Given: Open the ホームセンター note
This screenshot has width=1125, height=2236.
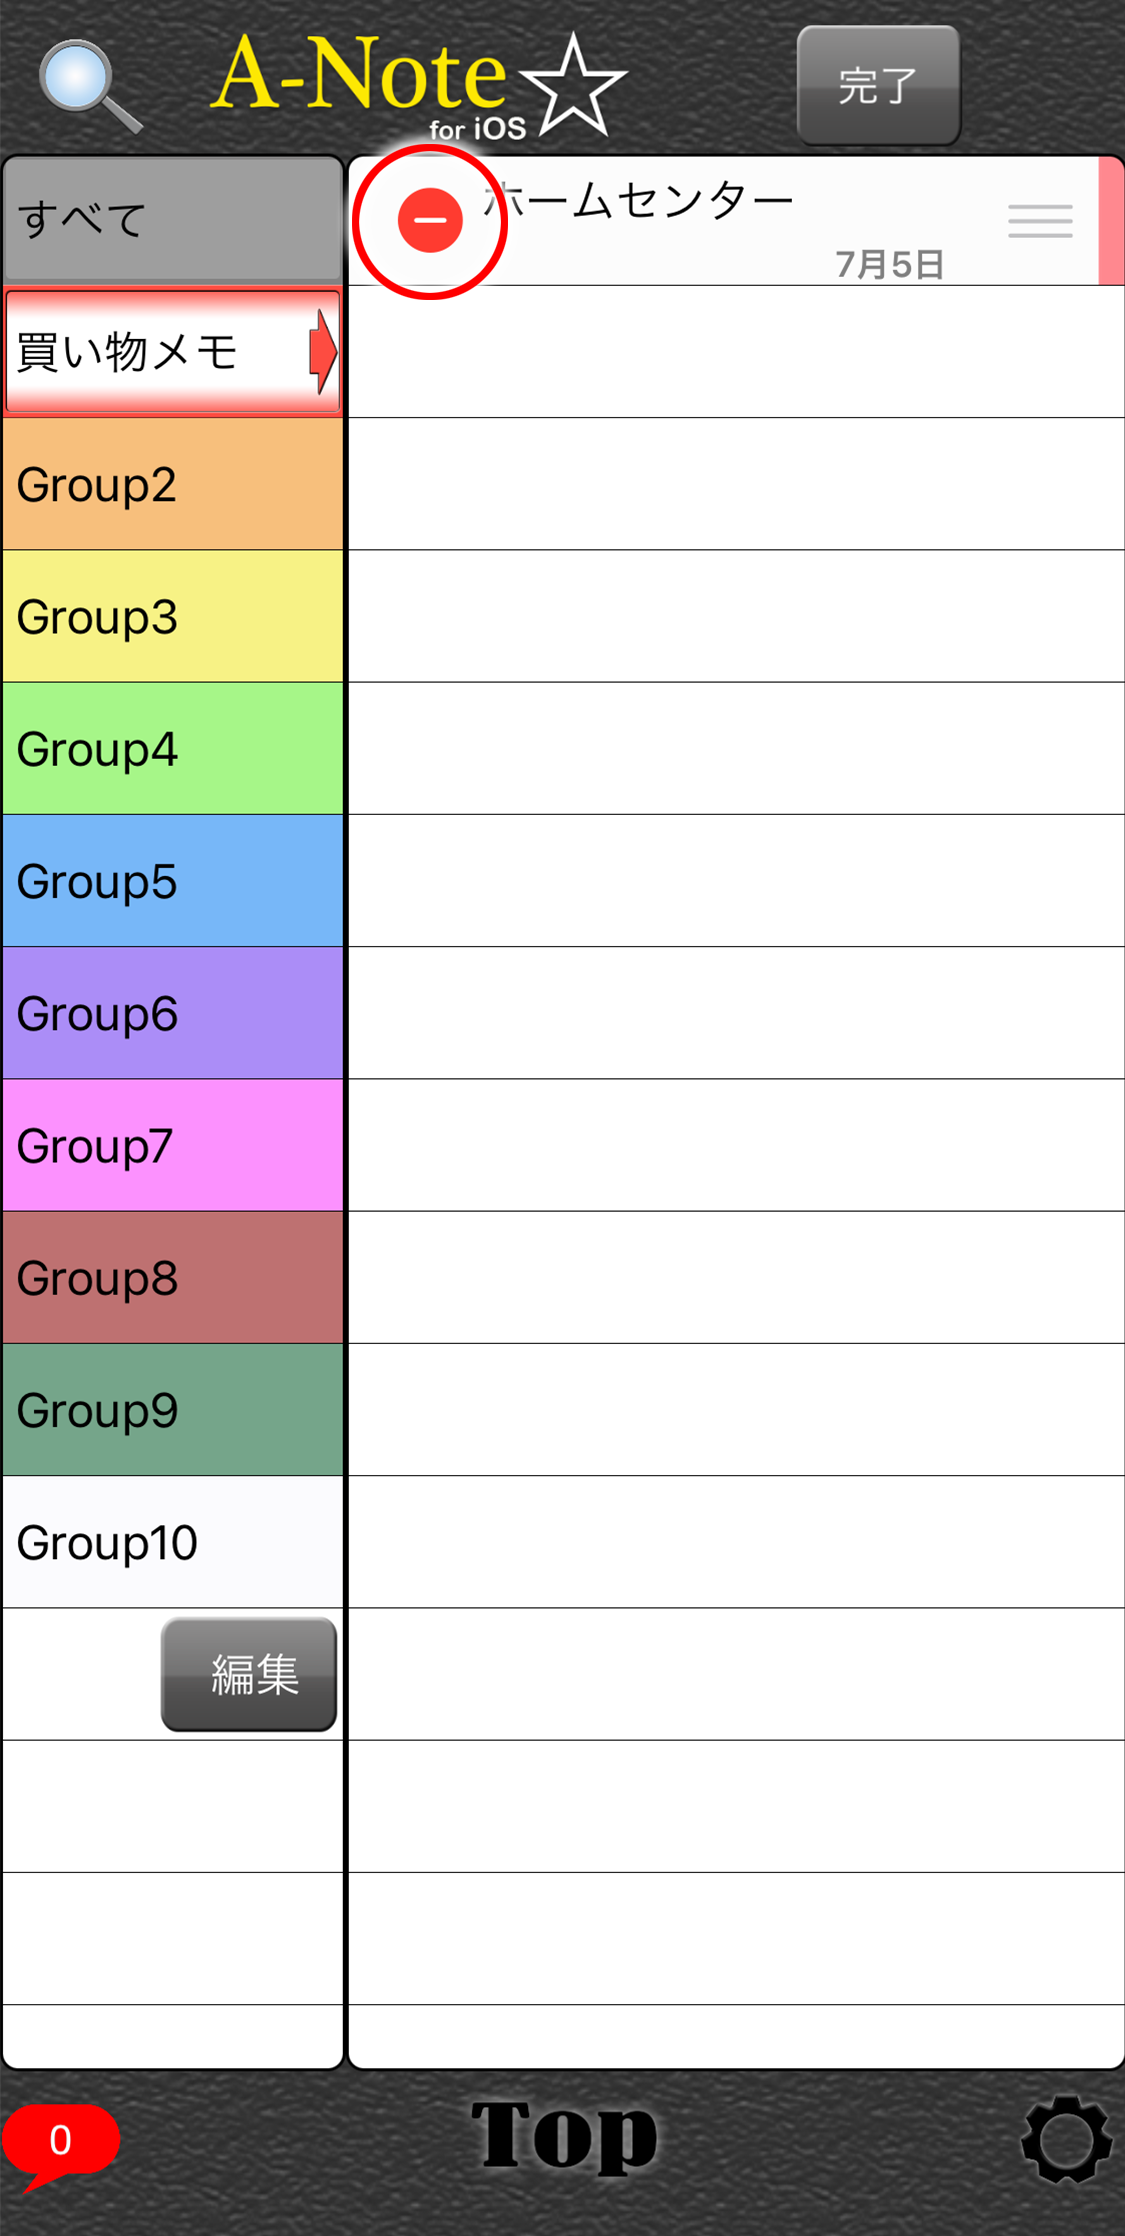Looking at the screenshot, I should click(x=735, y=221).
